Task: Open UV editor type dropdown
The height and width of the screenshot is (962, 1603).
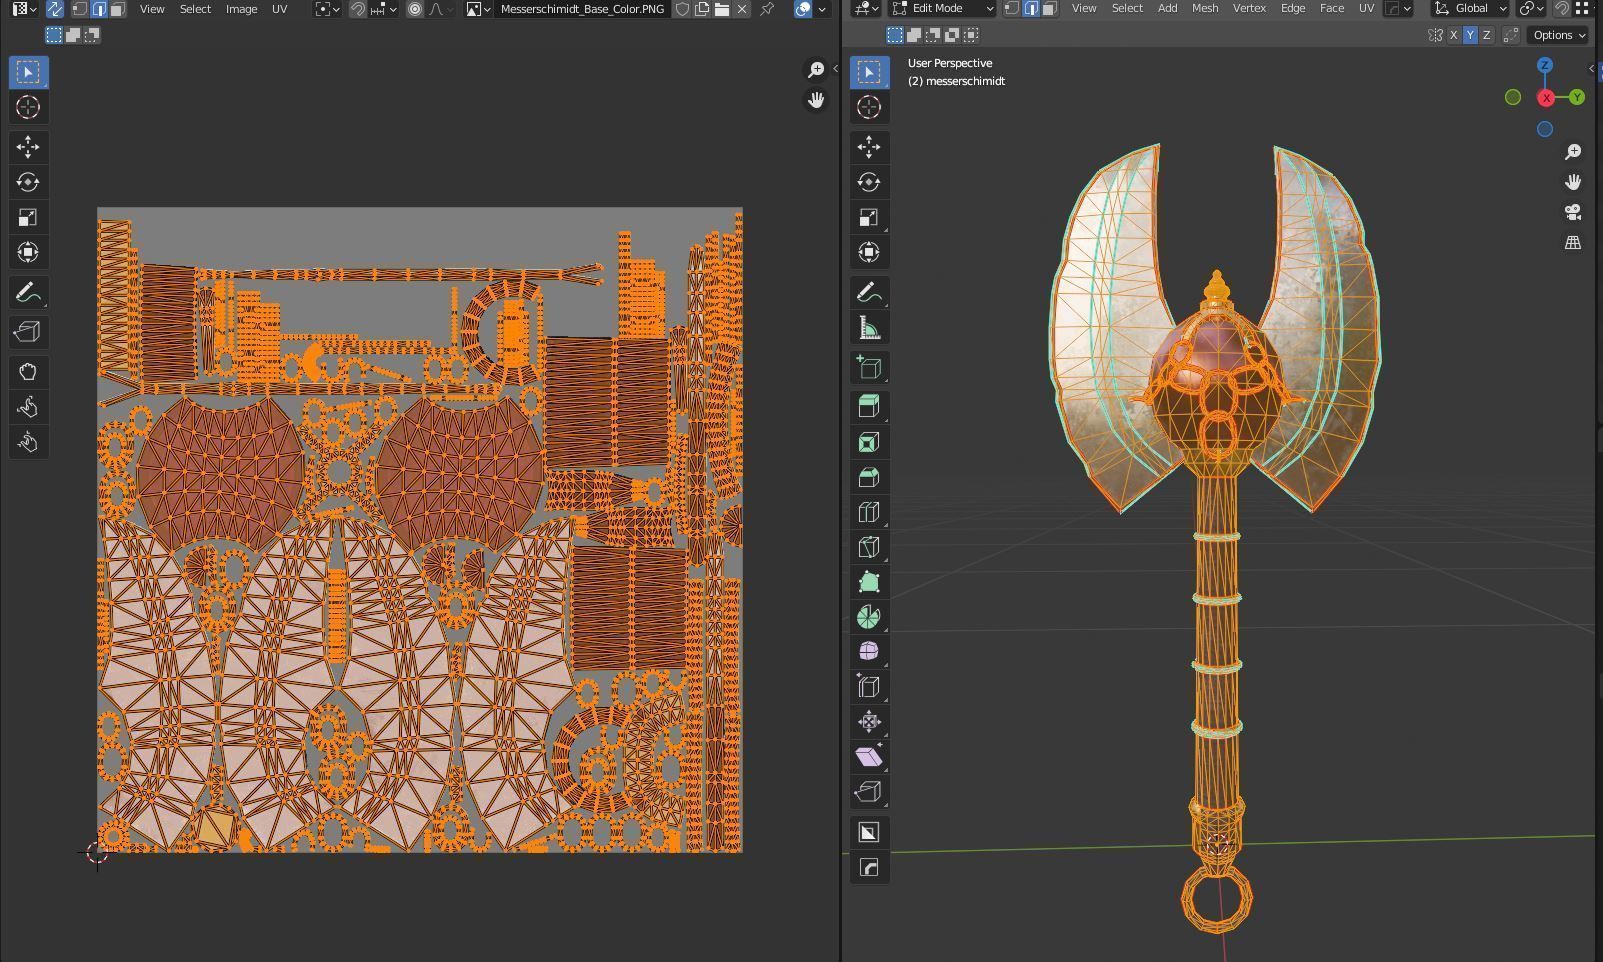Action: [25, 9]
